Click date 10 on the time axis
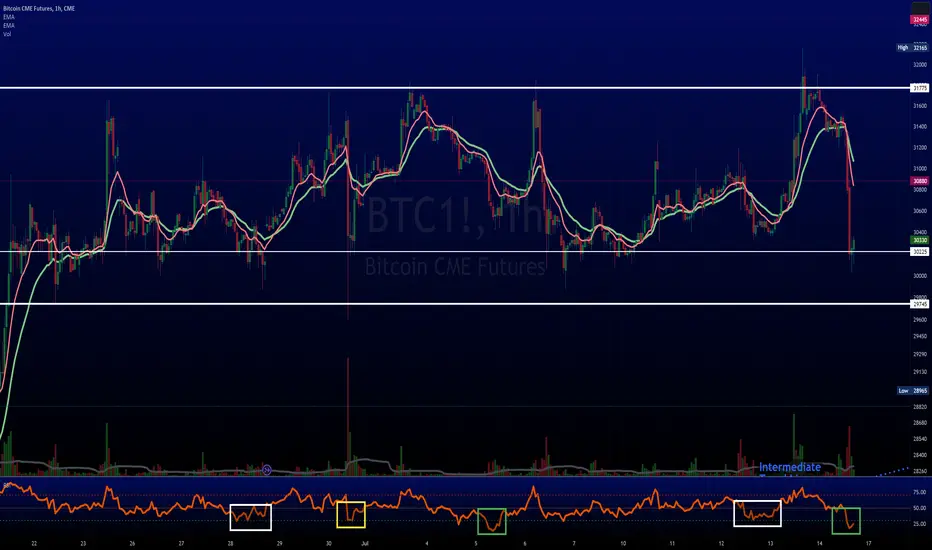This screenshot has height=550, width=932. coord(623,543)
